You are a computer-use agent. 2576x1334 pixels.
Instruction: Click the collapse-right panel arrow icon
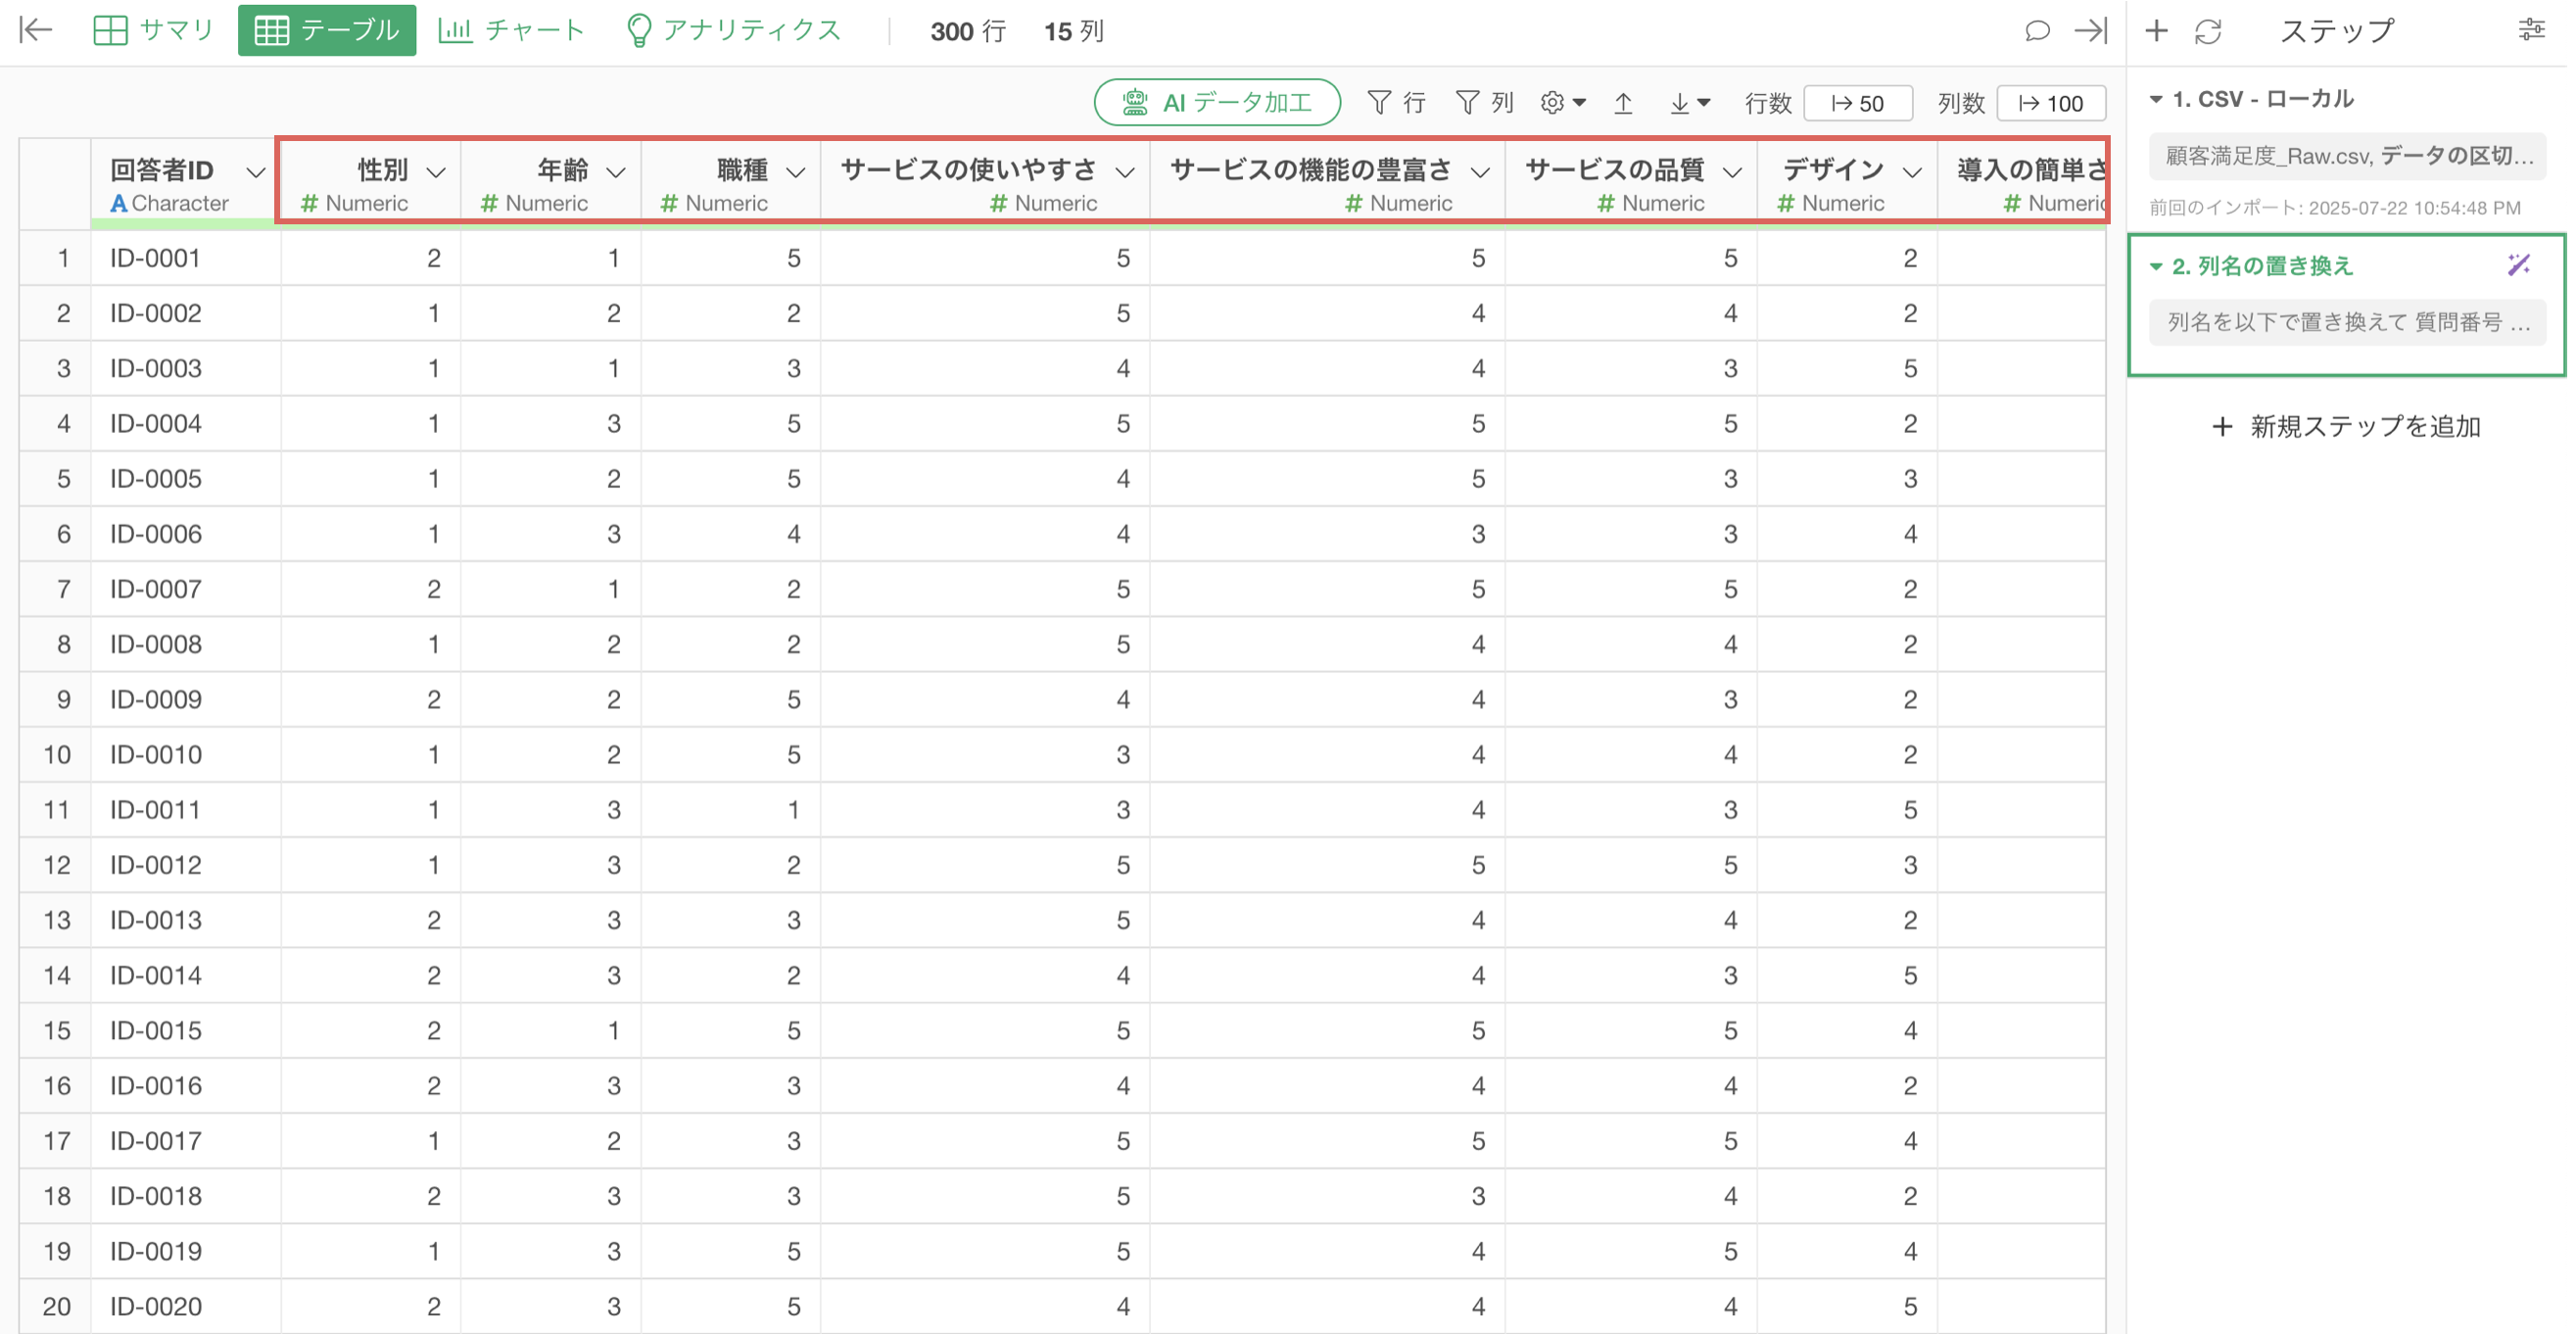2090,31
